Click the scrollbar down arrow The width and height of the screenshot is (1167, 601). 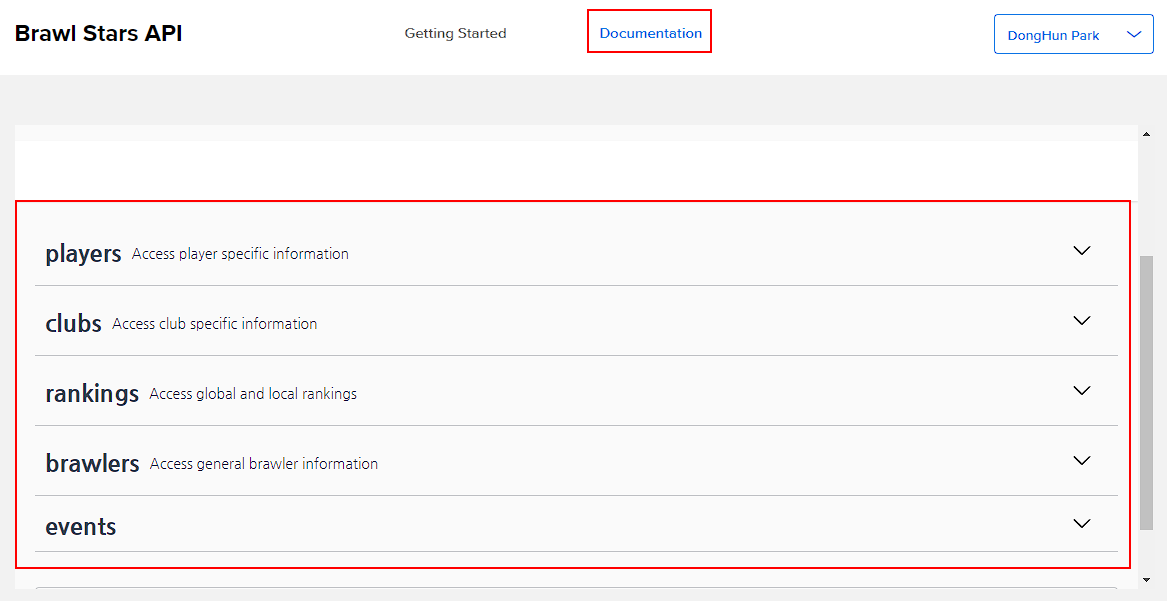click(1146, 579)
